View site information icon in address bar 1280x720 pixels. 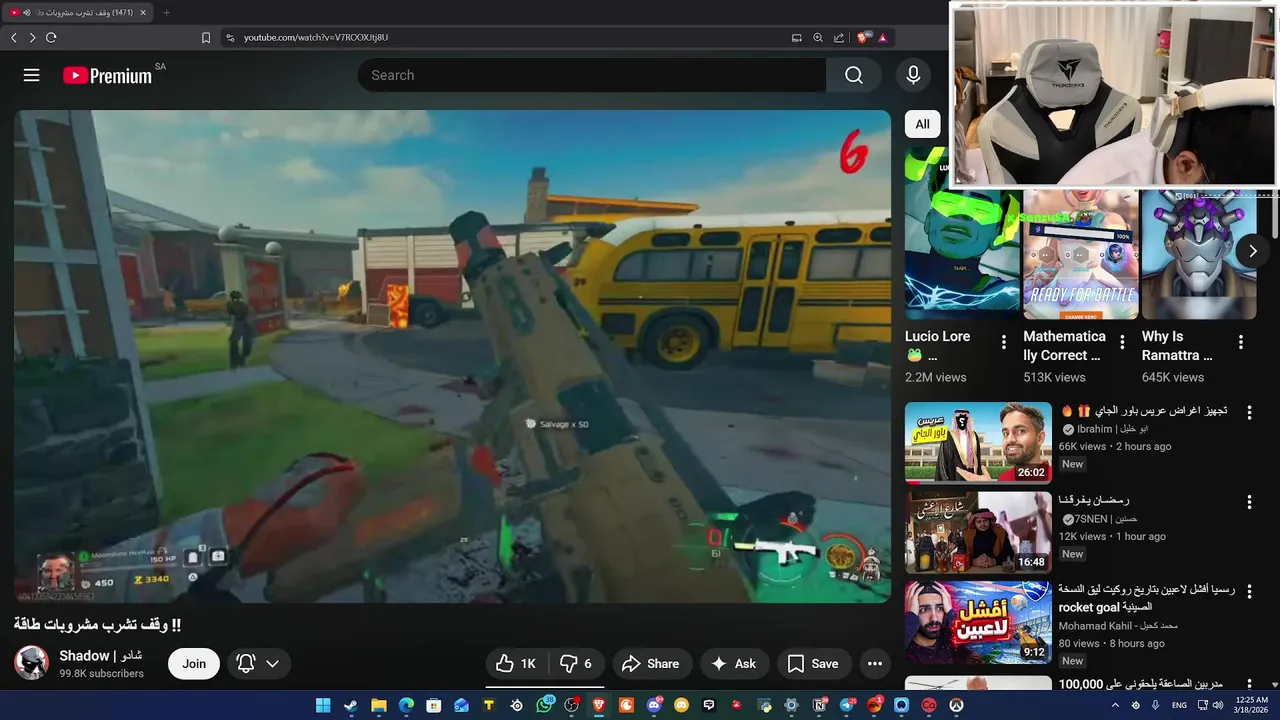pyautogui.click(x=230, y=37)
